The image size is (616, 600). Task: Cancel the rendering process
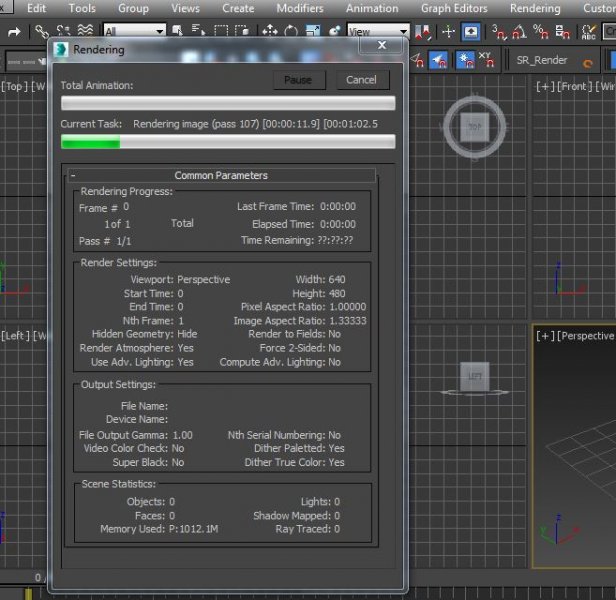361,80
